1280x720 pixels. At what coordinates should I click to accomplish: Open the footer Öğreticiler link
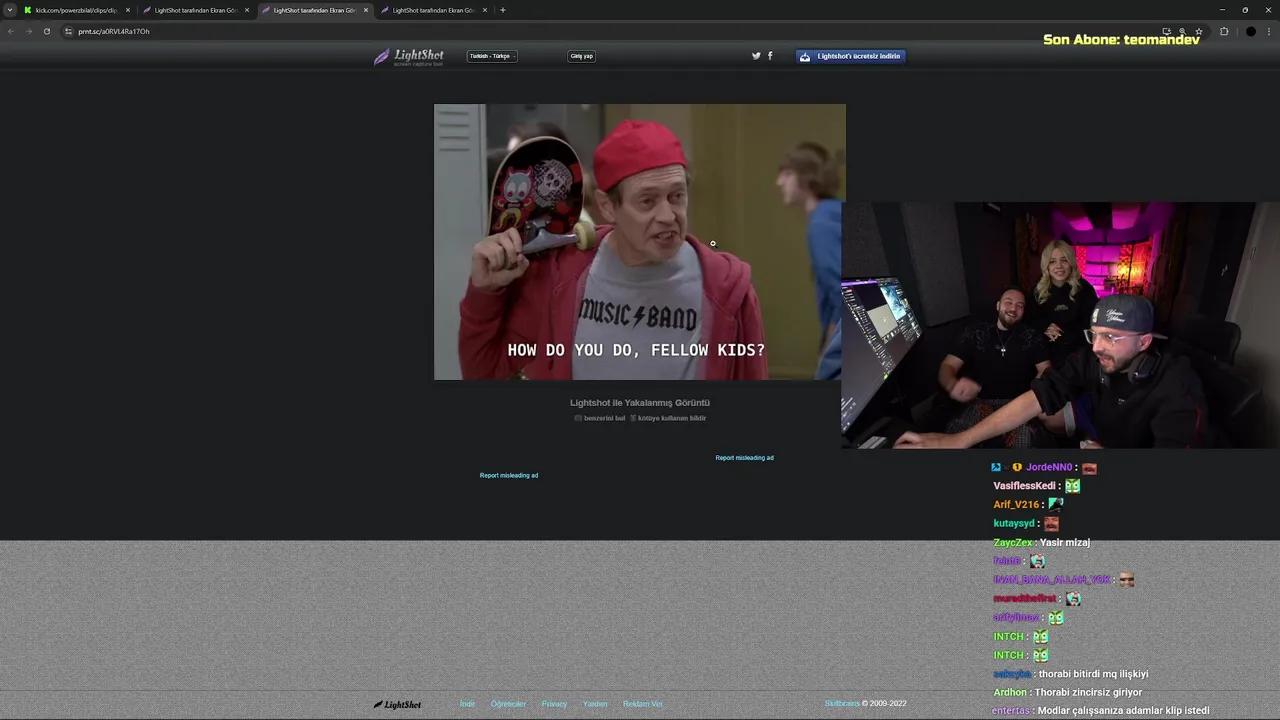click(508, 704)
